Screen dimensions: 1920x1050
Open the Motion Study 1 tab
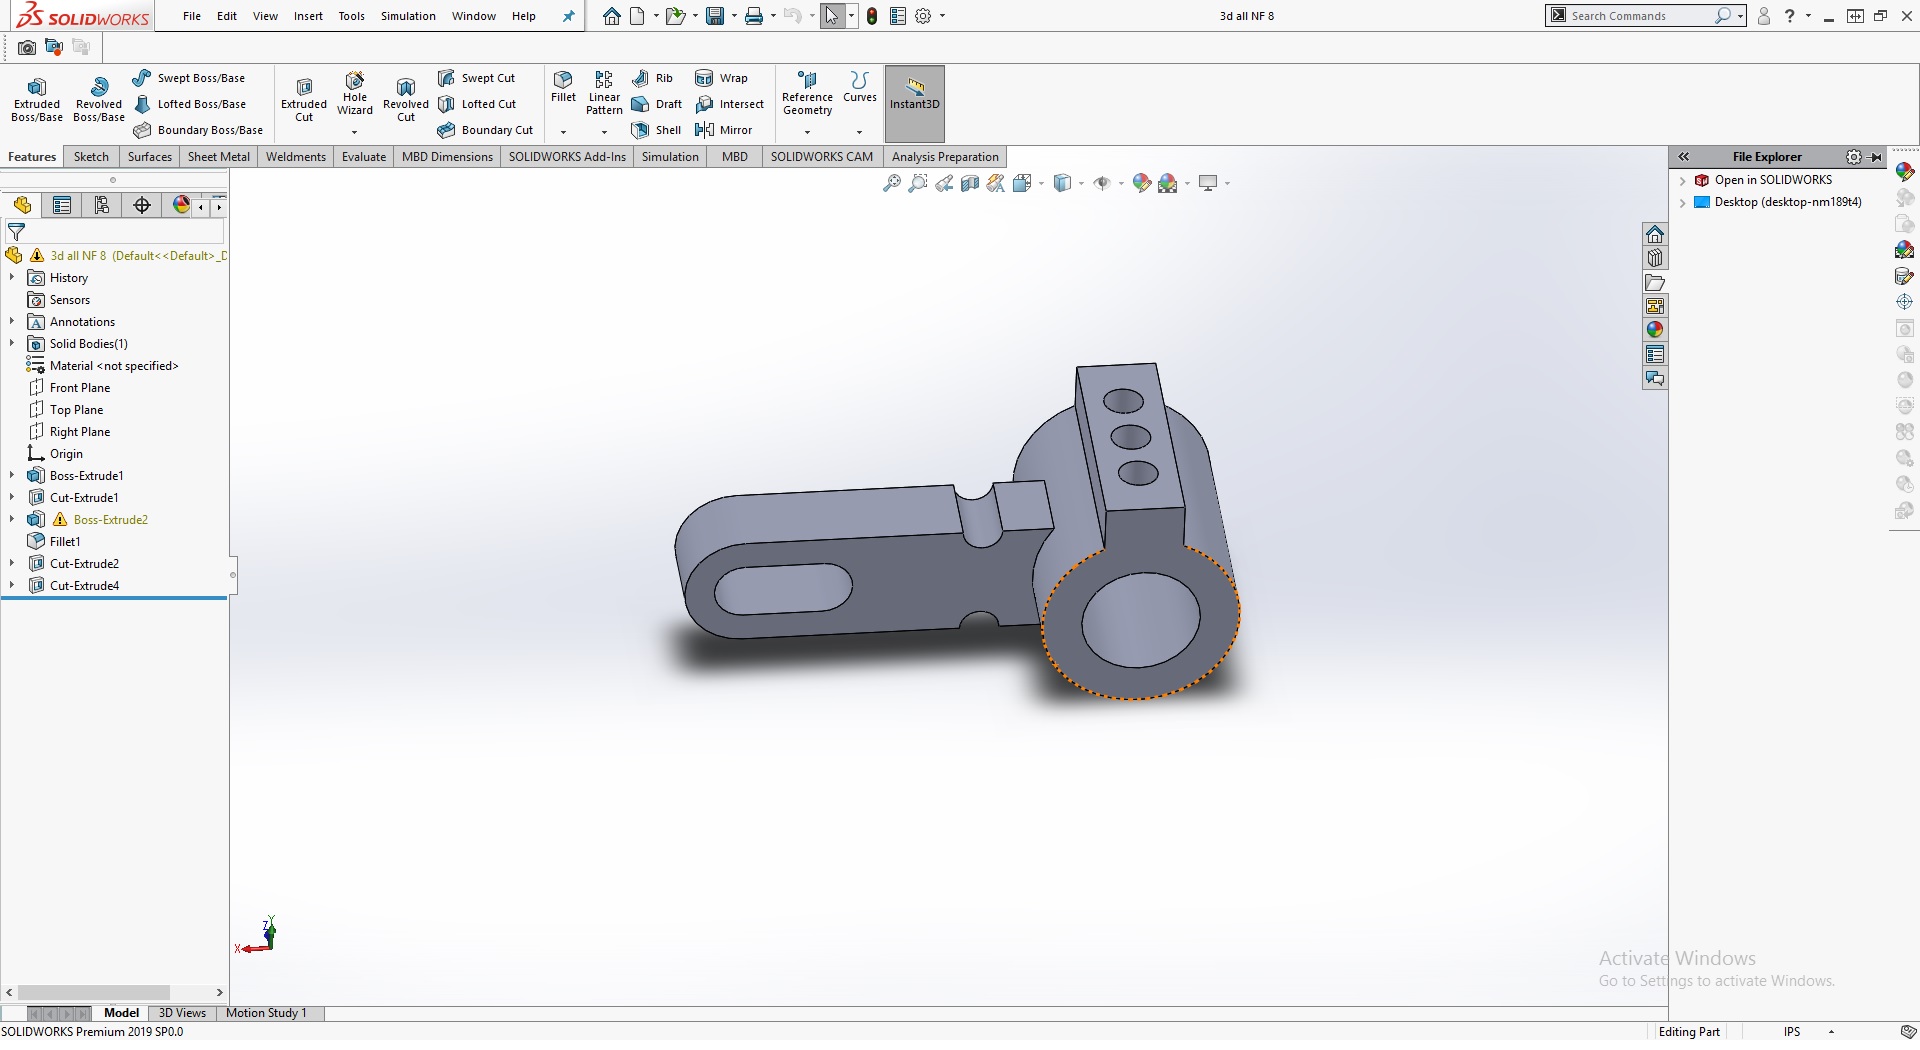pyautogui.click(x=266, y=1013)
